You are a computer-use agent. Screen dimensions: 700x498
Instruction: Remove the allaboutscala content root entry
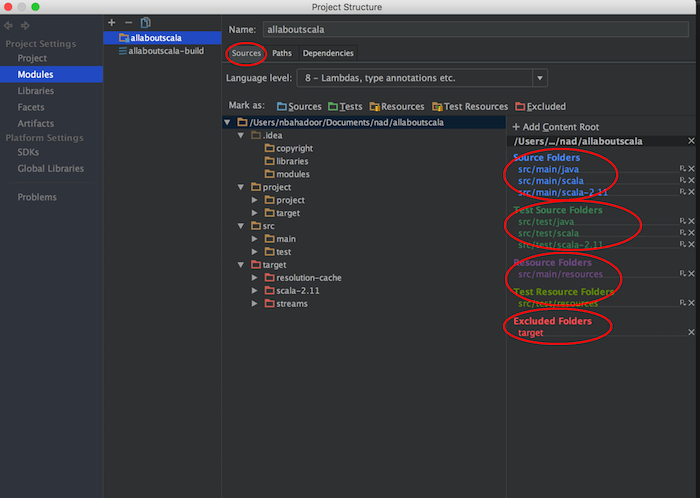pyautogui.click(x=691, y=141)
